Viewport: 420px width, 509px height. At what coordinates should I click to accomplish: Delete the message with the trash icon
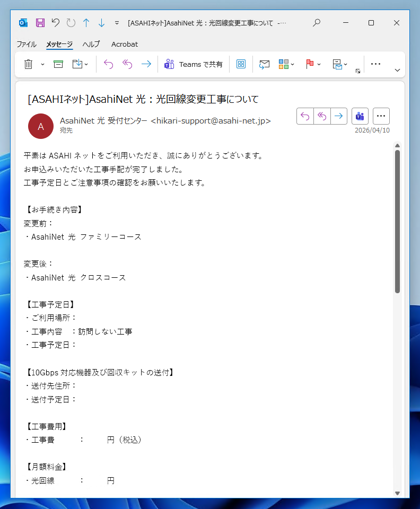28,64
